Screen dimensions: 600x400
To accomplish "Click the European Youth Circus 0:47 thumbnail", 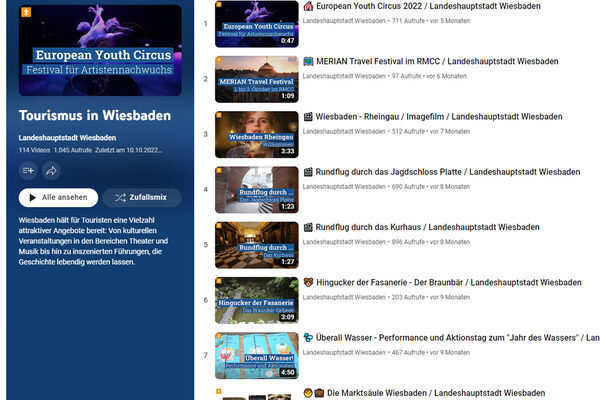I will point(257,24).
